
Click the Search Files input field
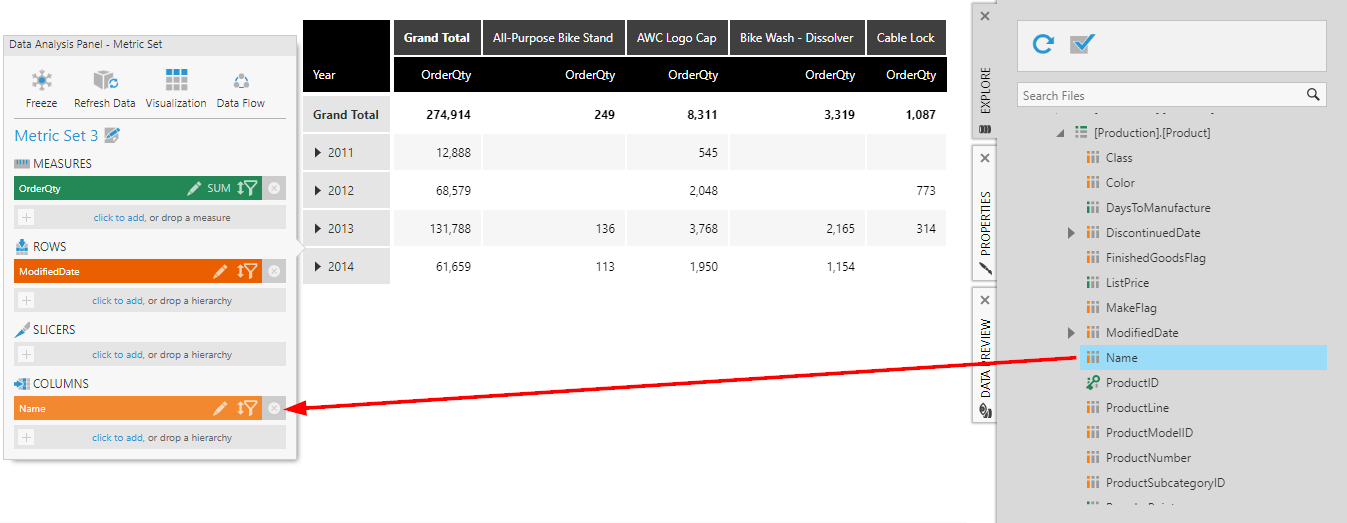tap(1158, 95)
